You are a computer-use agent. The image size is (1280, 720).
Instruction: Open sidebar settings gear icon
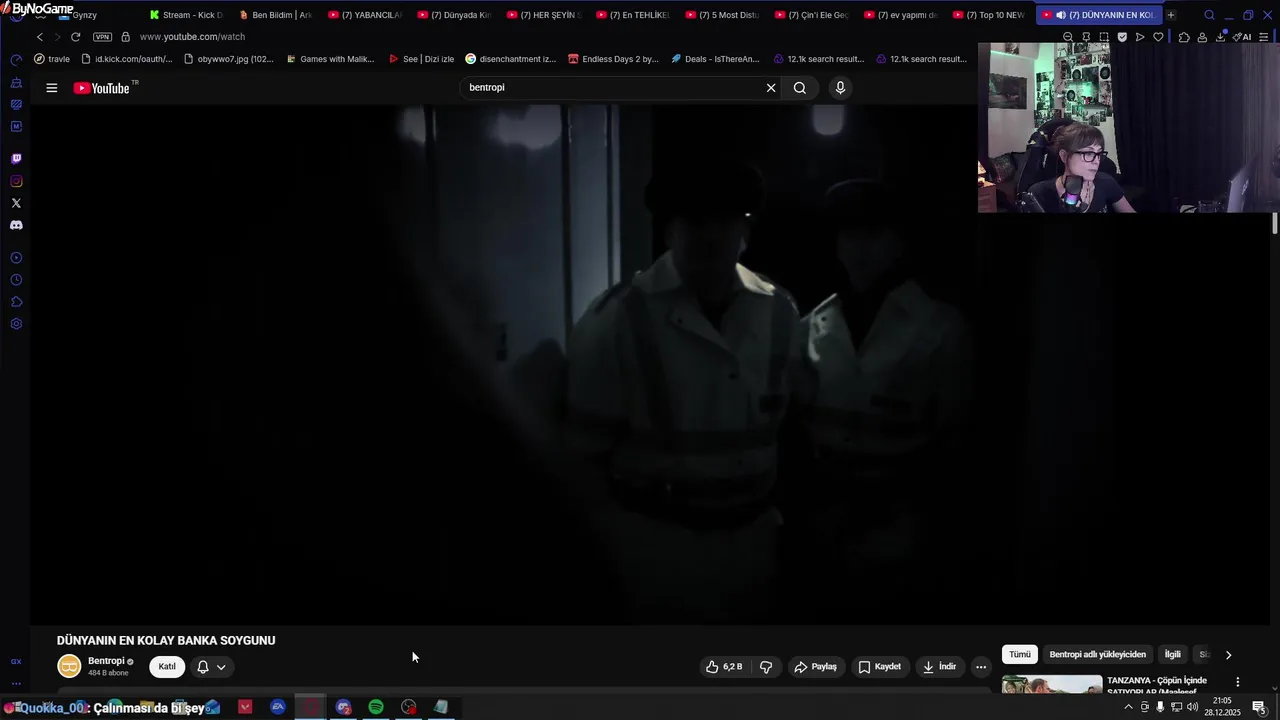click(x=16, y=324)
